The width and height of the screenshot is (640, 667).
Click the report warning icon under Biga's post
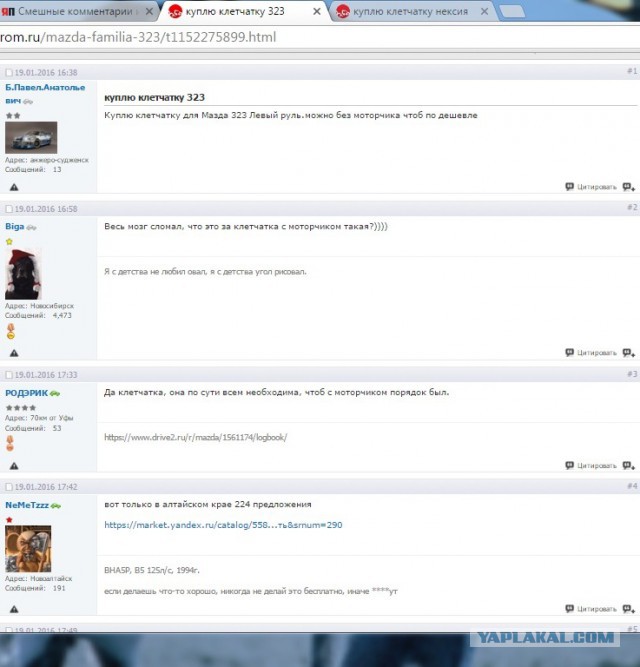(x=14, y=353)
